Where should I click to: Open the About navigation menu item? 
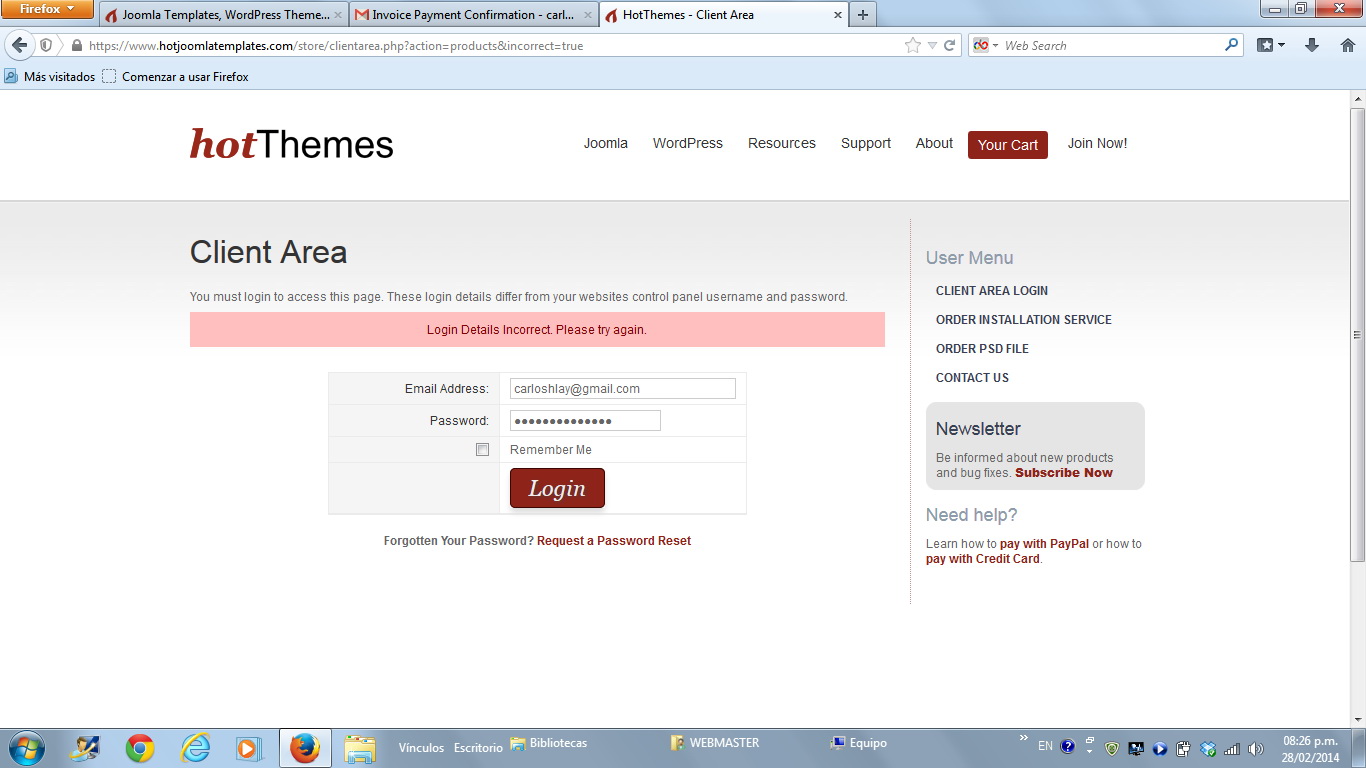[x=934, y=143]
